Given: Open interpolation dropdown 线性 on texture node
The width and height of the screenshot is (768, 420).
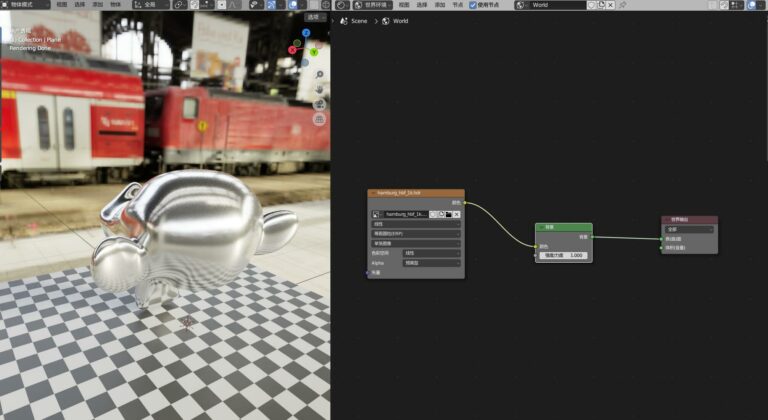Looking at the screenshot, I should [416, 224].
